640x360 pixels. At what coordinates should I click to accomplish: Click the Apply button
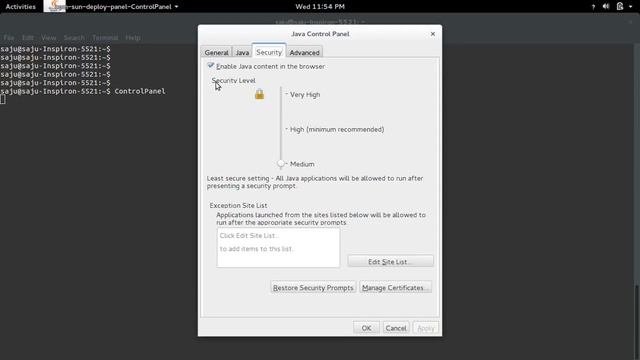[426, 328]
